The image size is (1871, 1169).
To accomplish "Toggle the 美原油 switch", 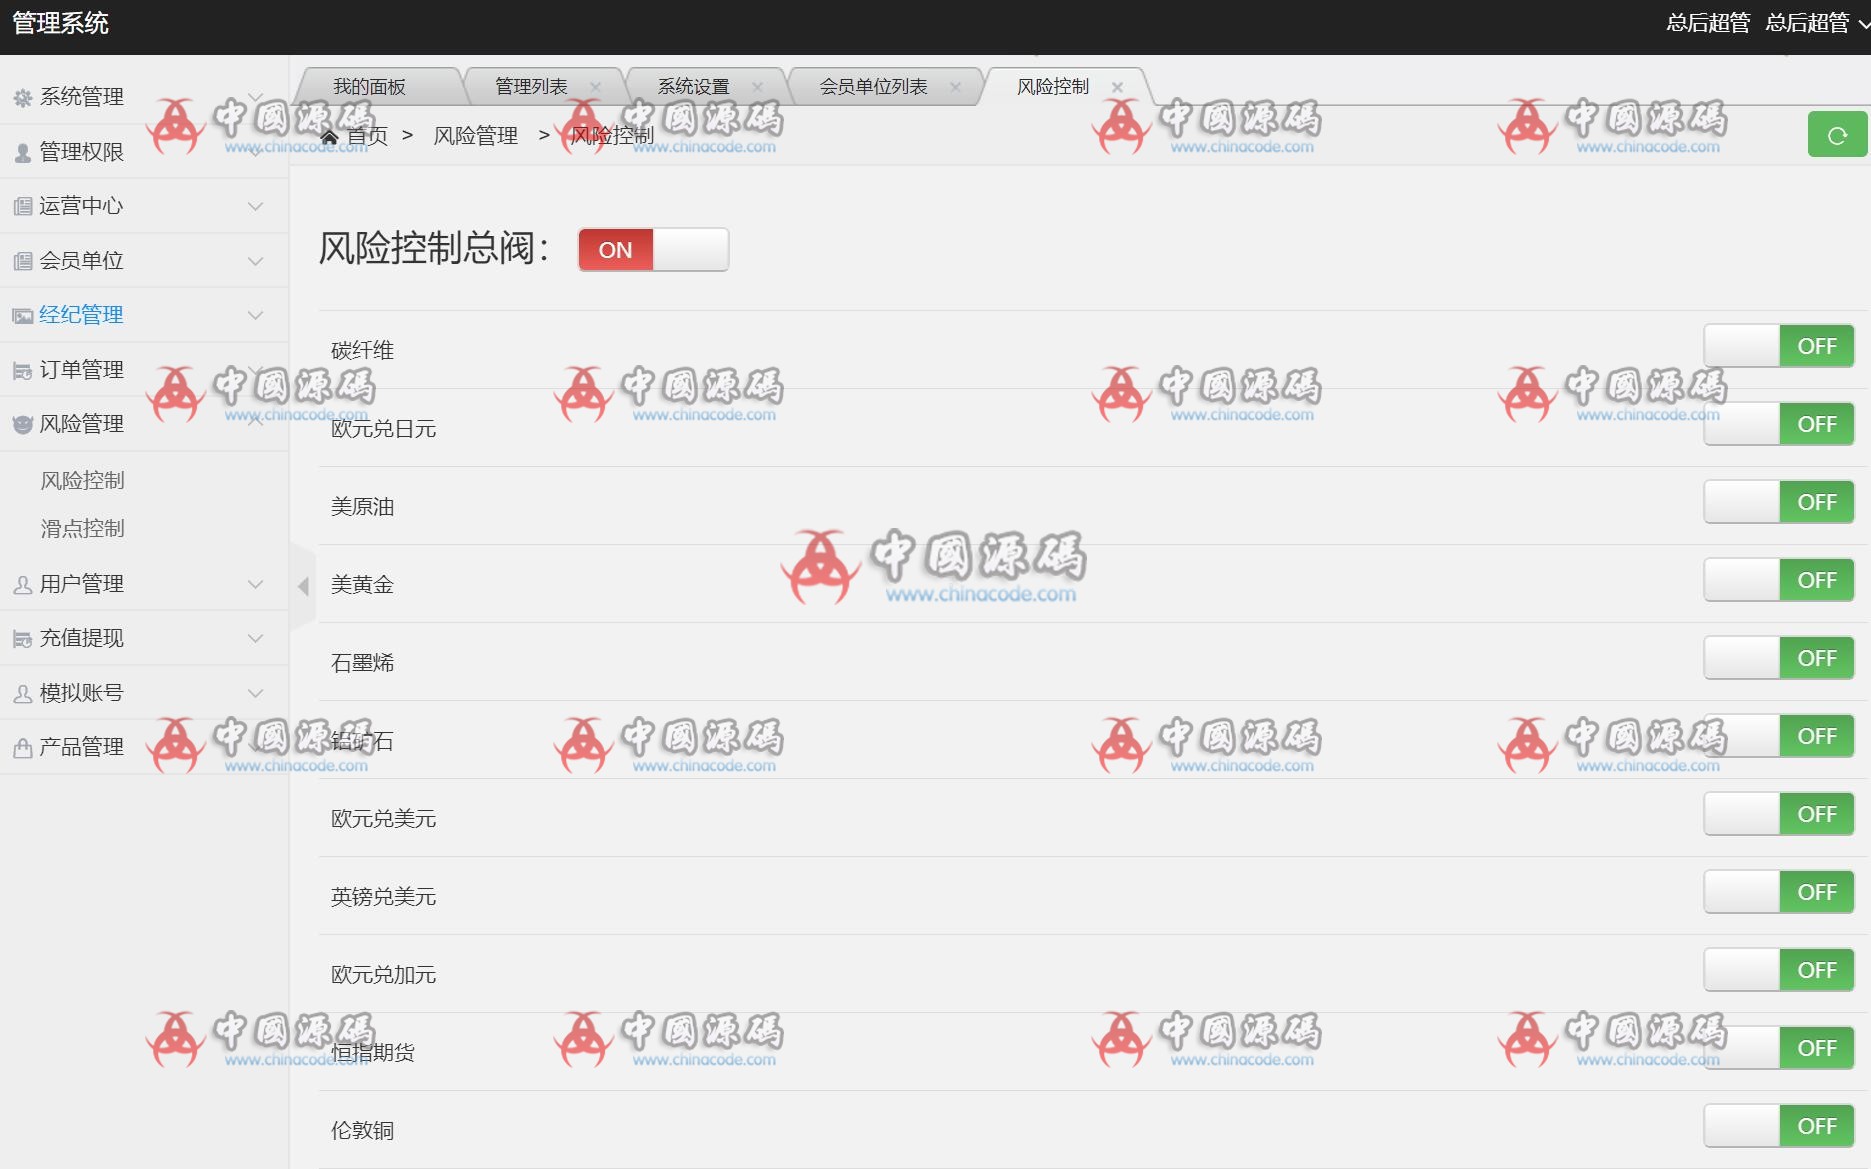I will [1779, 502].
